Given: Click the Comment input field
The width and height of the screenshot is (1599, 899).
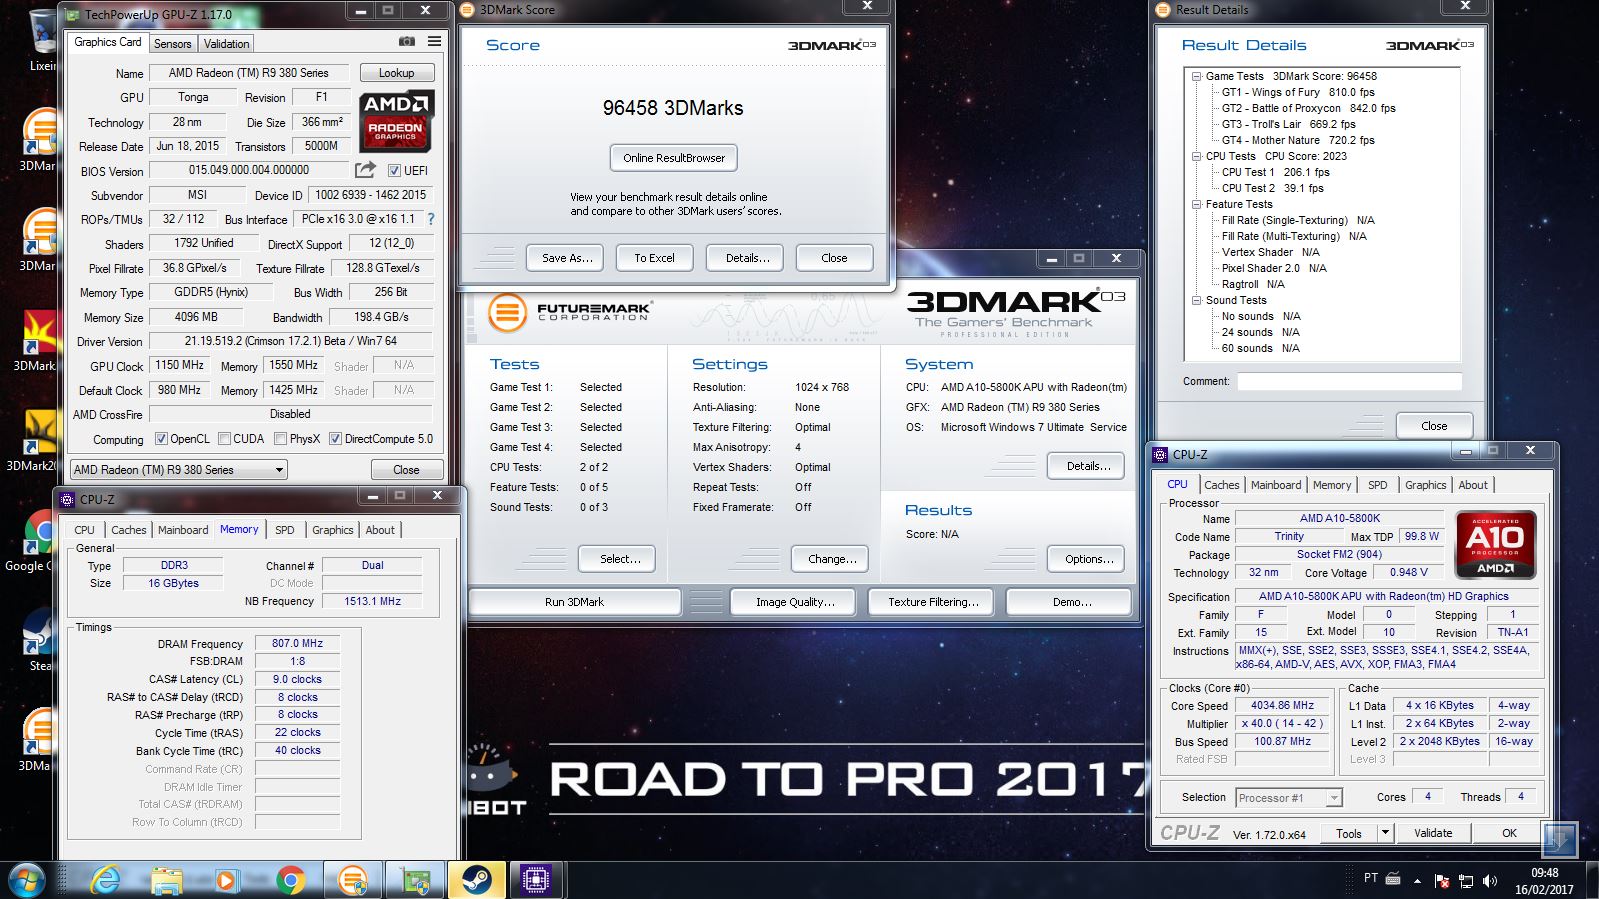Looking at the screenshot, I should coord(1349,381).
